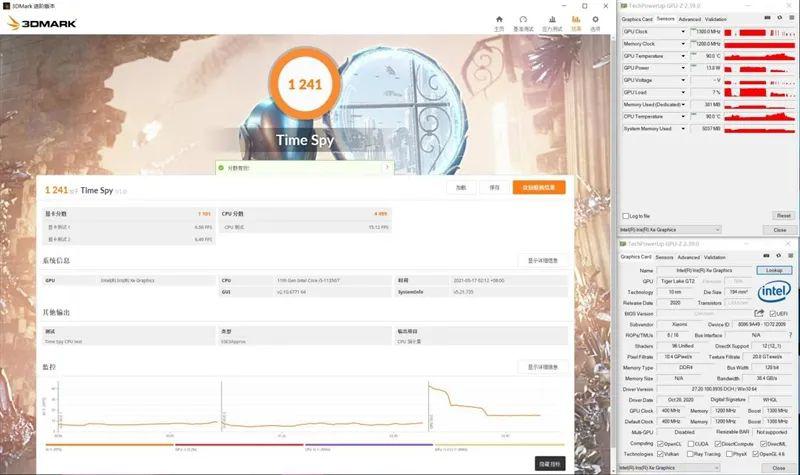Screen dimensions: 800x475
Task: Open the 3DMark Options gear icon
Action: click(x=595, y=19)
